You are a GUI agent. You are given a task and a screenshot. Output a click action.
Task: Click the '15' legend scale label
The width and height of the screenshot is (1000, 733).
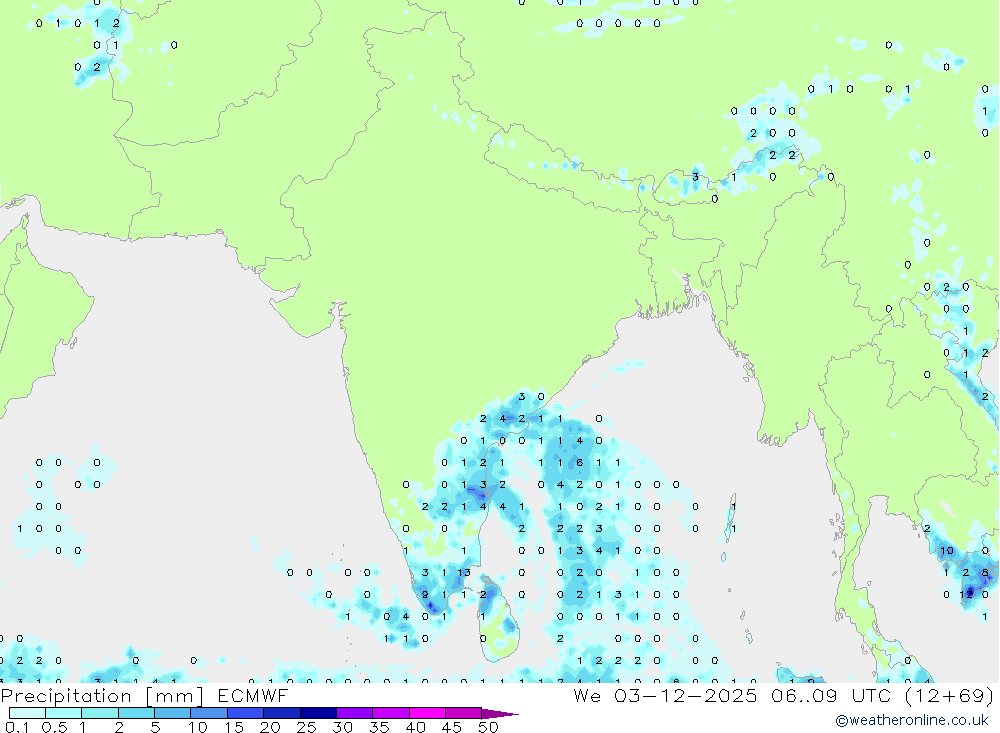coord(234,727)
